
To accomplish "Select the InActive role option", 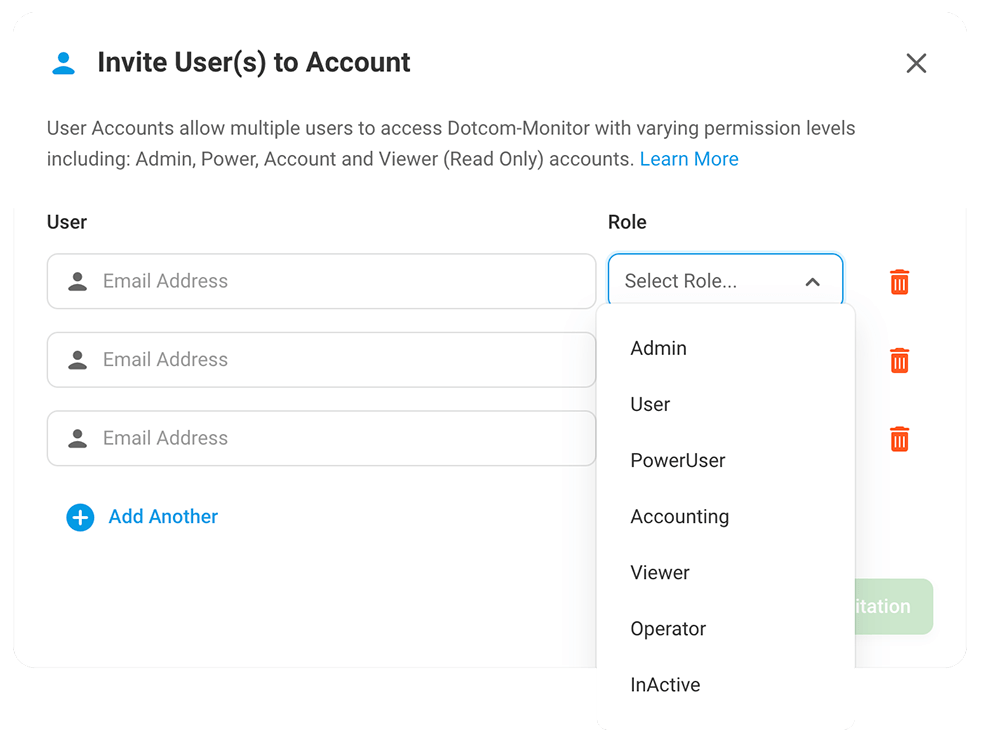I will (x=665, y=684).
